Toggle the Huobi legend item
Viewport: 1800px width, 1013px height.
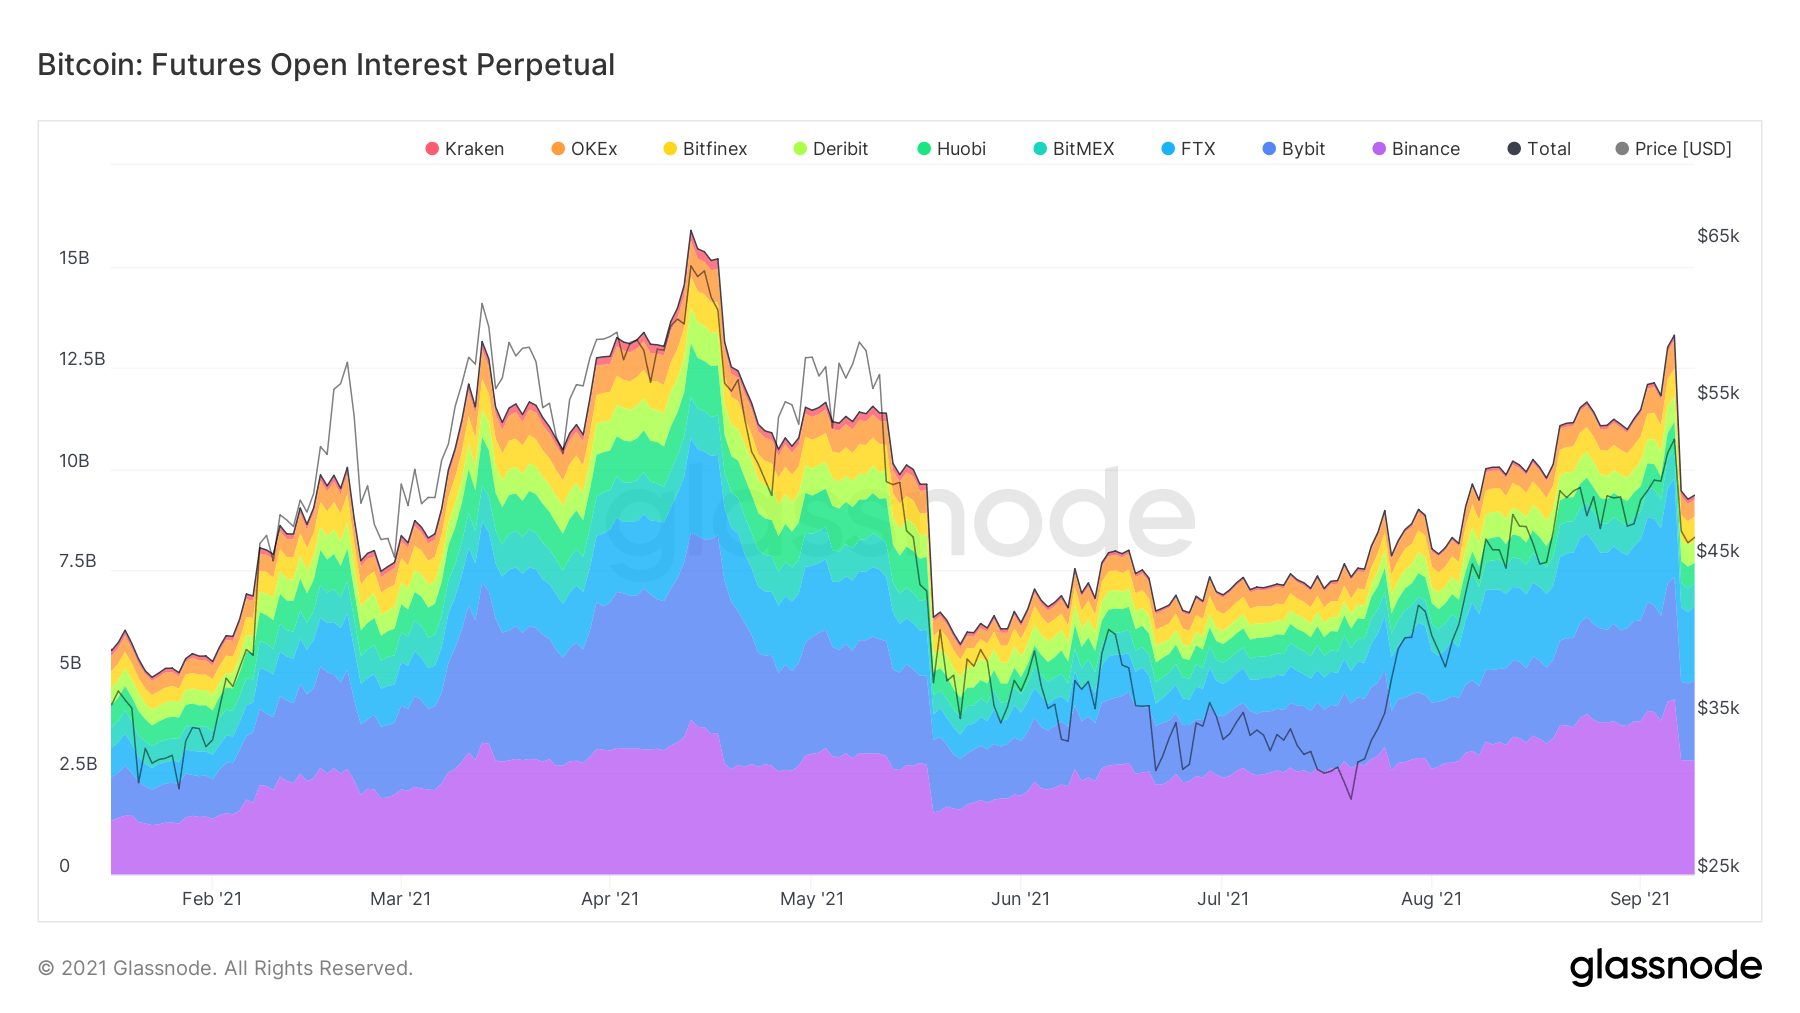(952, 149)
